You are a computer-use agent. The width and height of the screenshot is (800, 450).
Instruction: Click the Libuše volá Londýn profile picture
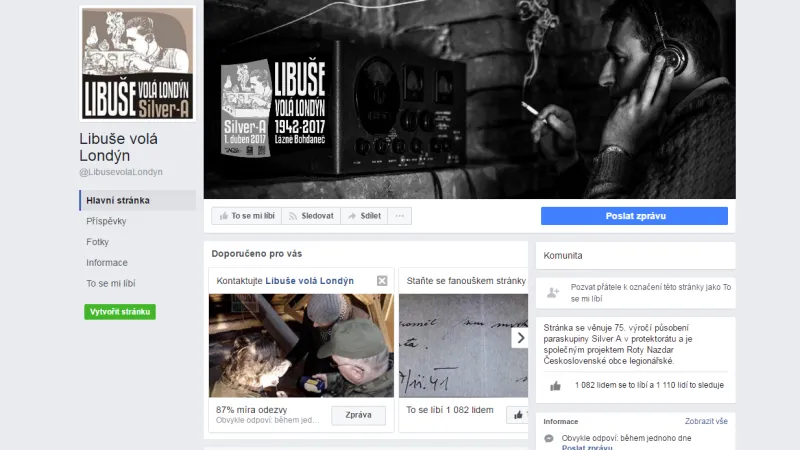click(x=137, y=64)
